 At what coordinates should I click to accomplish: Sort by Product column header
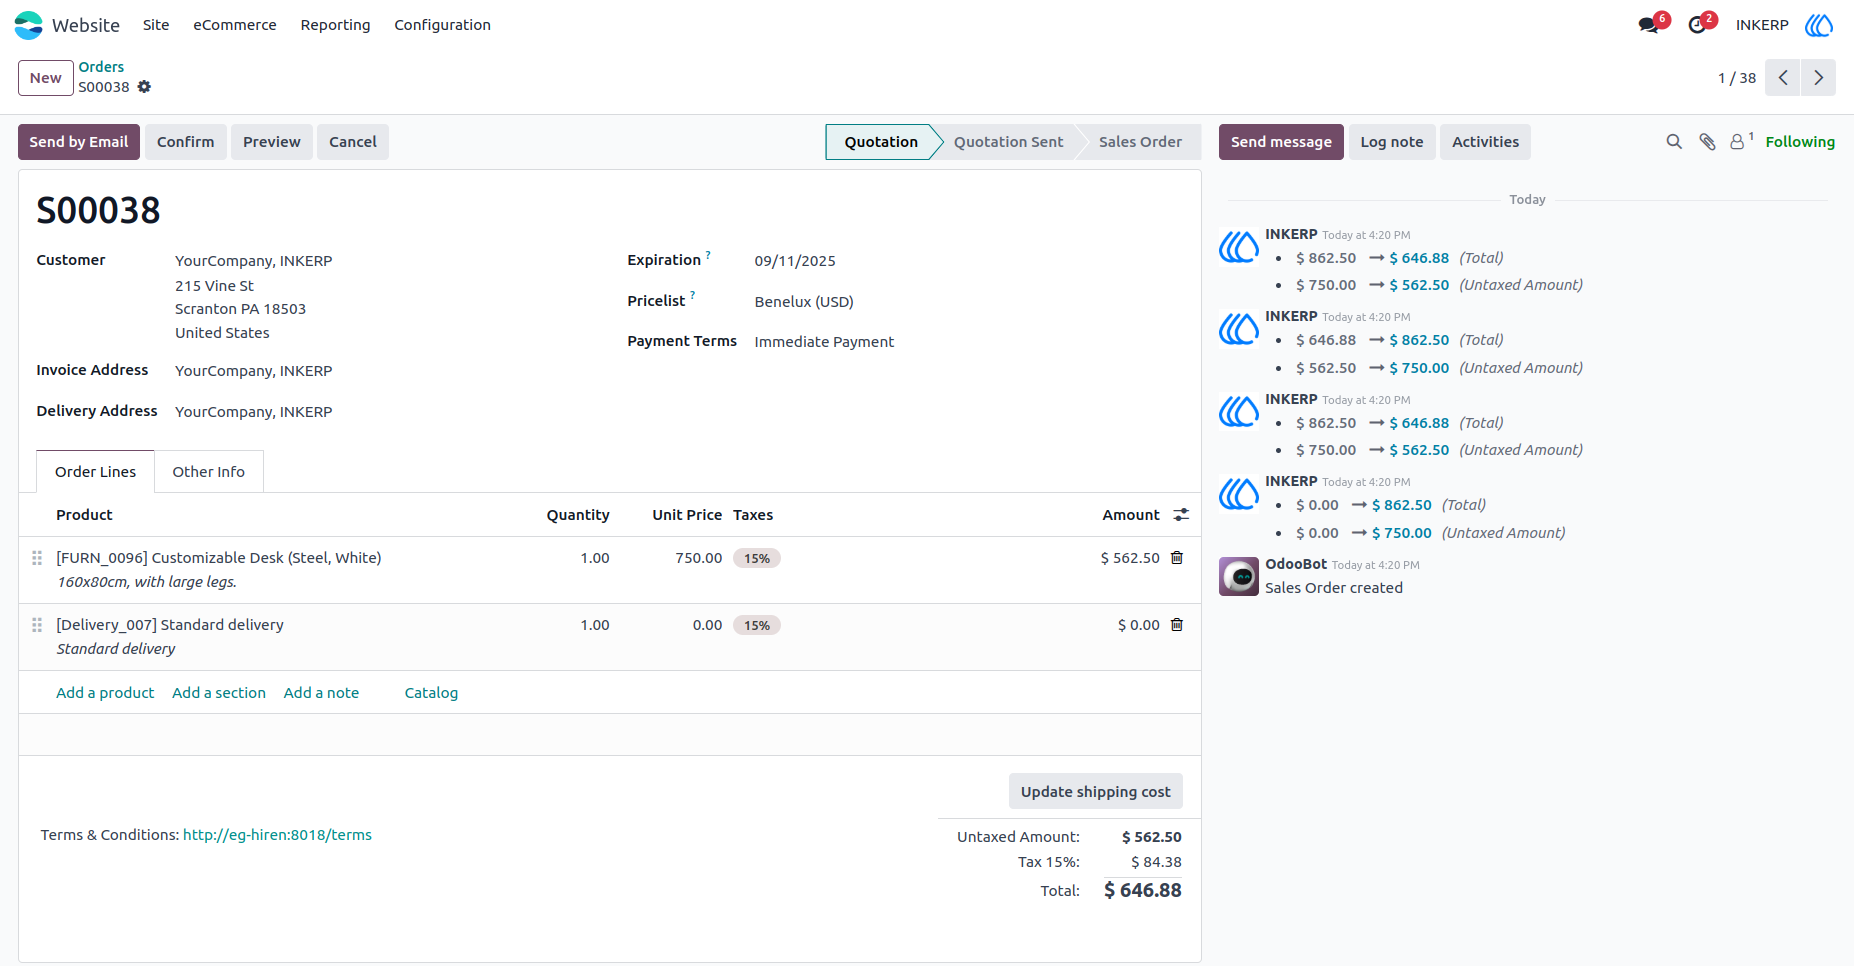click(x=84, y=515)
